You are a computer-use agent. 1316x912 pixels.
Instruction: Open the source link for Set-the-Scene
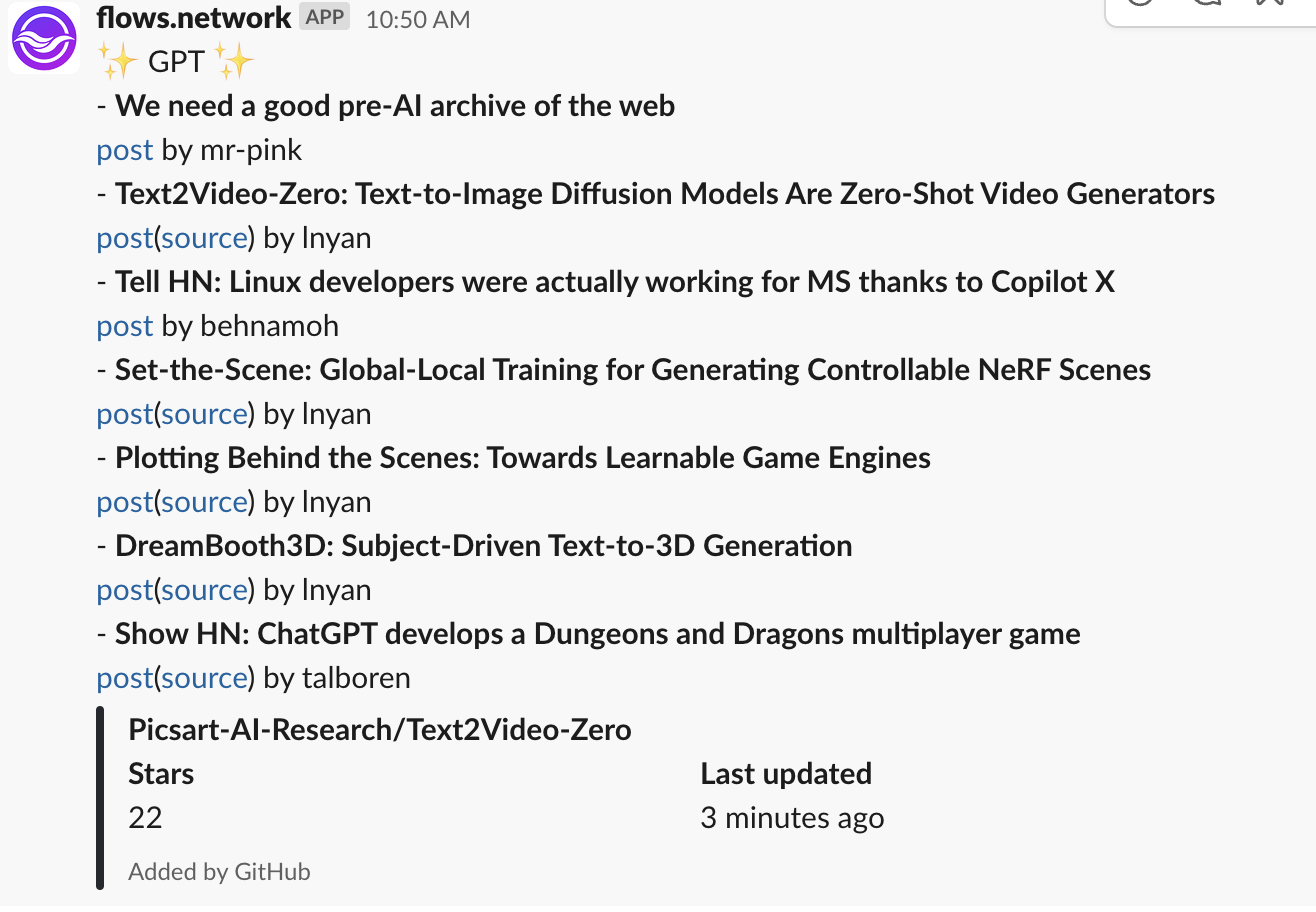[204, 414]
